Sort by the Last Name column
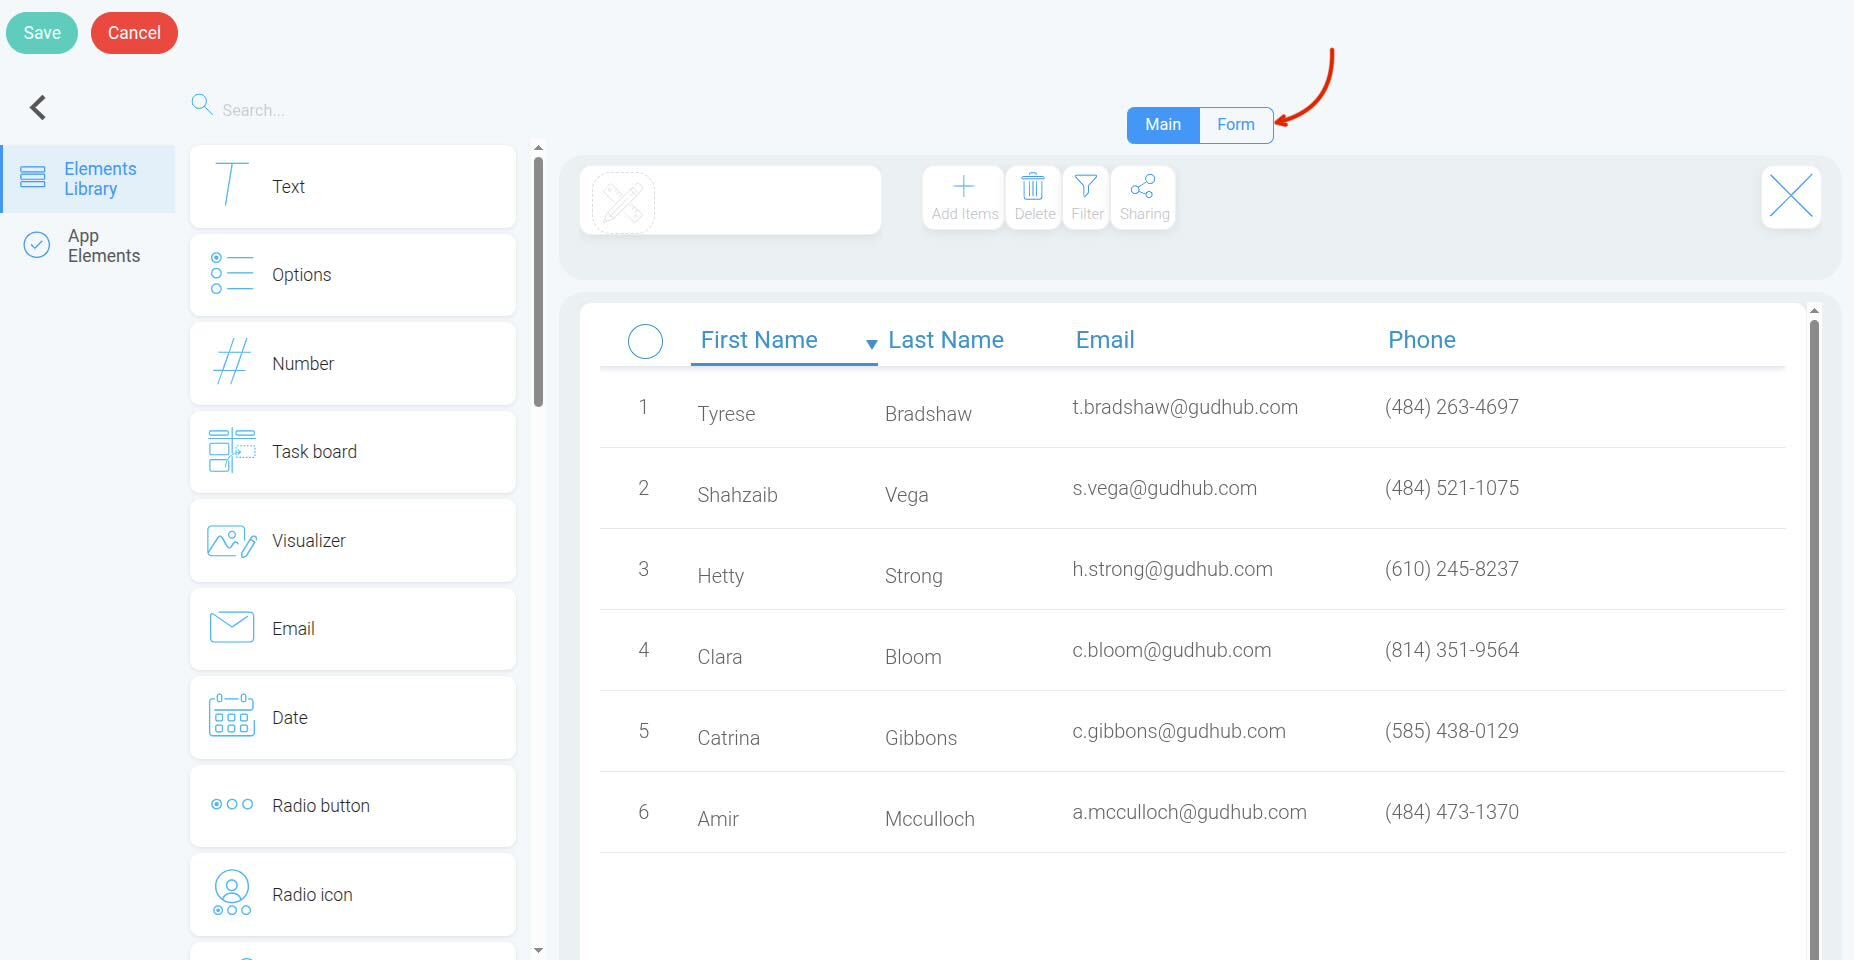This screenshot has height=960, width=1854. pyautogui.click(x=946, y=340)
